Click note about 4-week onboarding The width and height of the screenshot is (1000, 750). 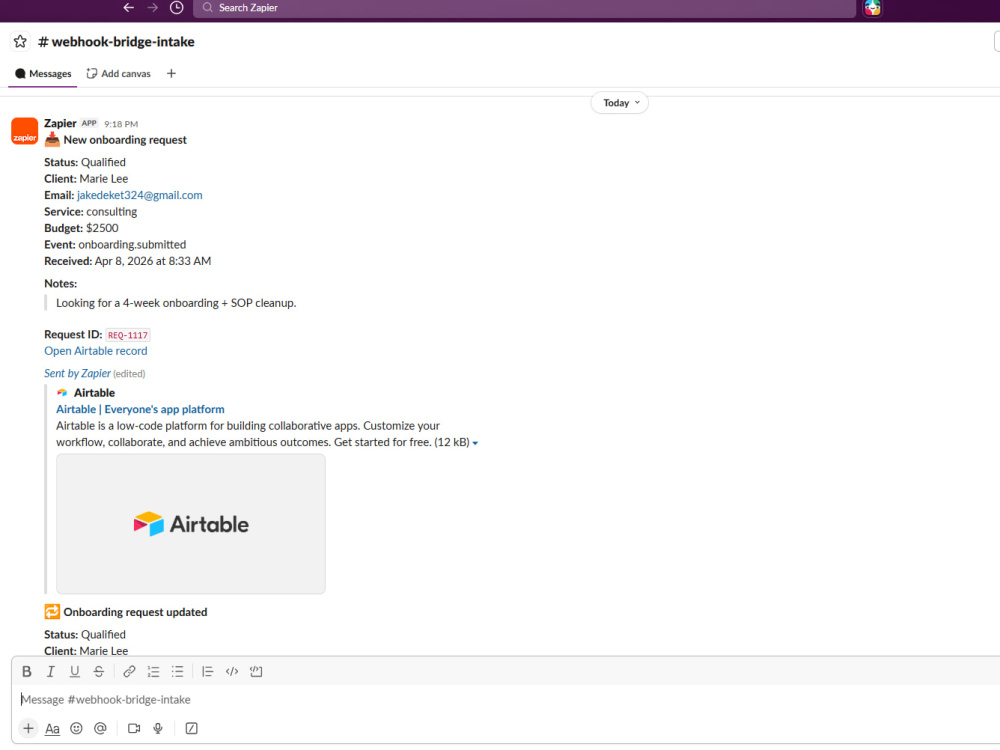tap(176, 304)
